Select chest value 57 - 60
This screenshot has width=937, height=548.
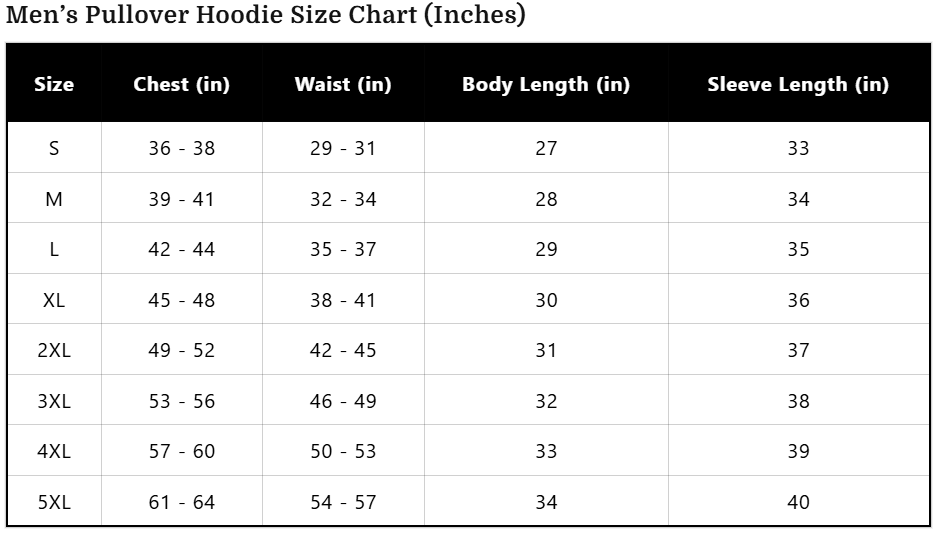[x=181, y=451]
